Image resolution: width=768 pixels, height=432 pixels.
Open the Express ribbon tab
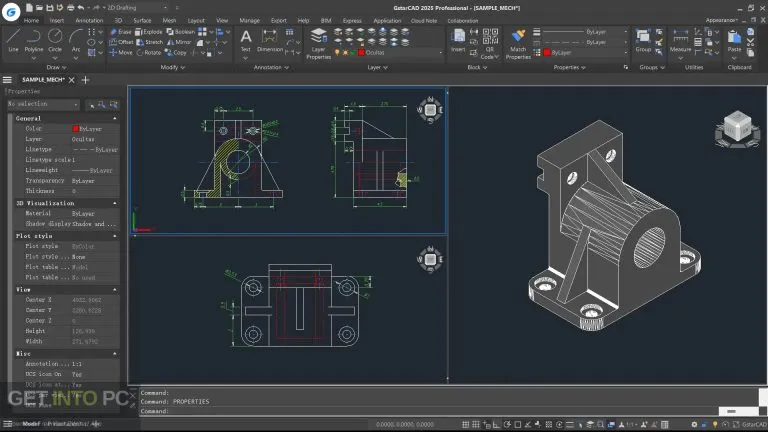[352, 21]
